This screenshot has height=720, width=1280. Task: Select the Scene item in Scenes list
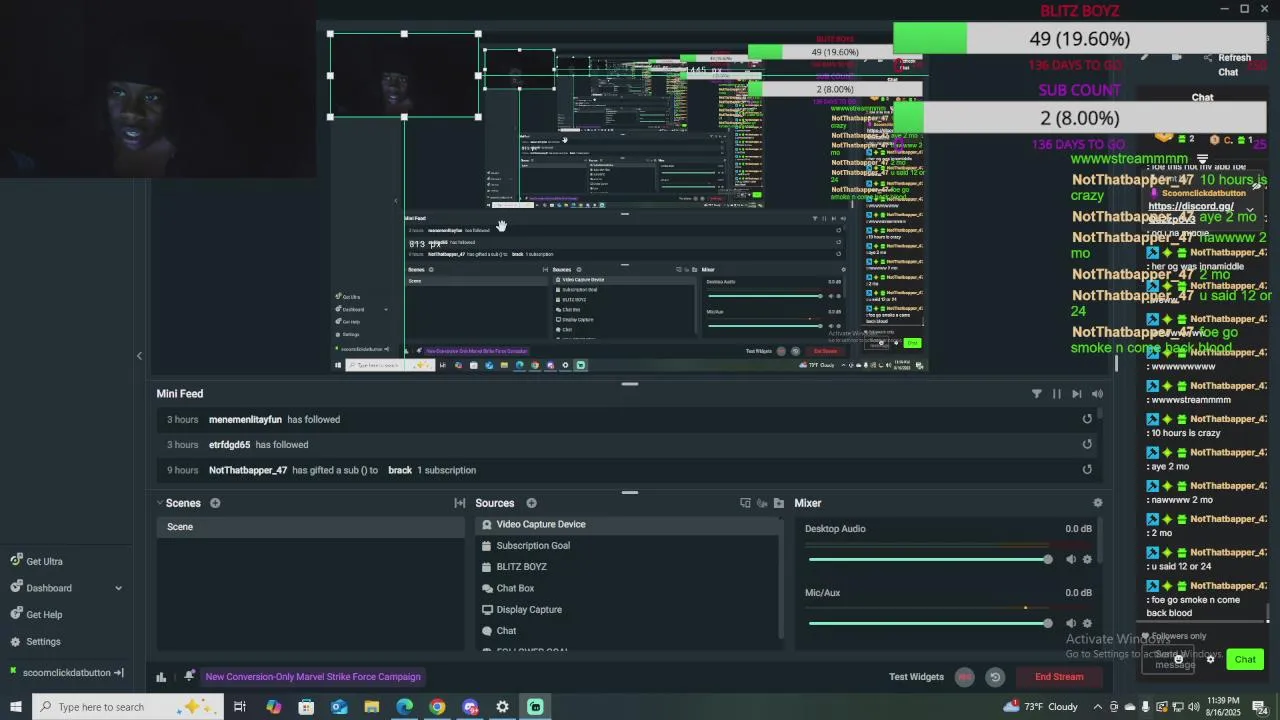coord(310,527)
